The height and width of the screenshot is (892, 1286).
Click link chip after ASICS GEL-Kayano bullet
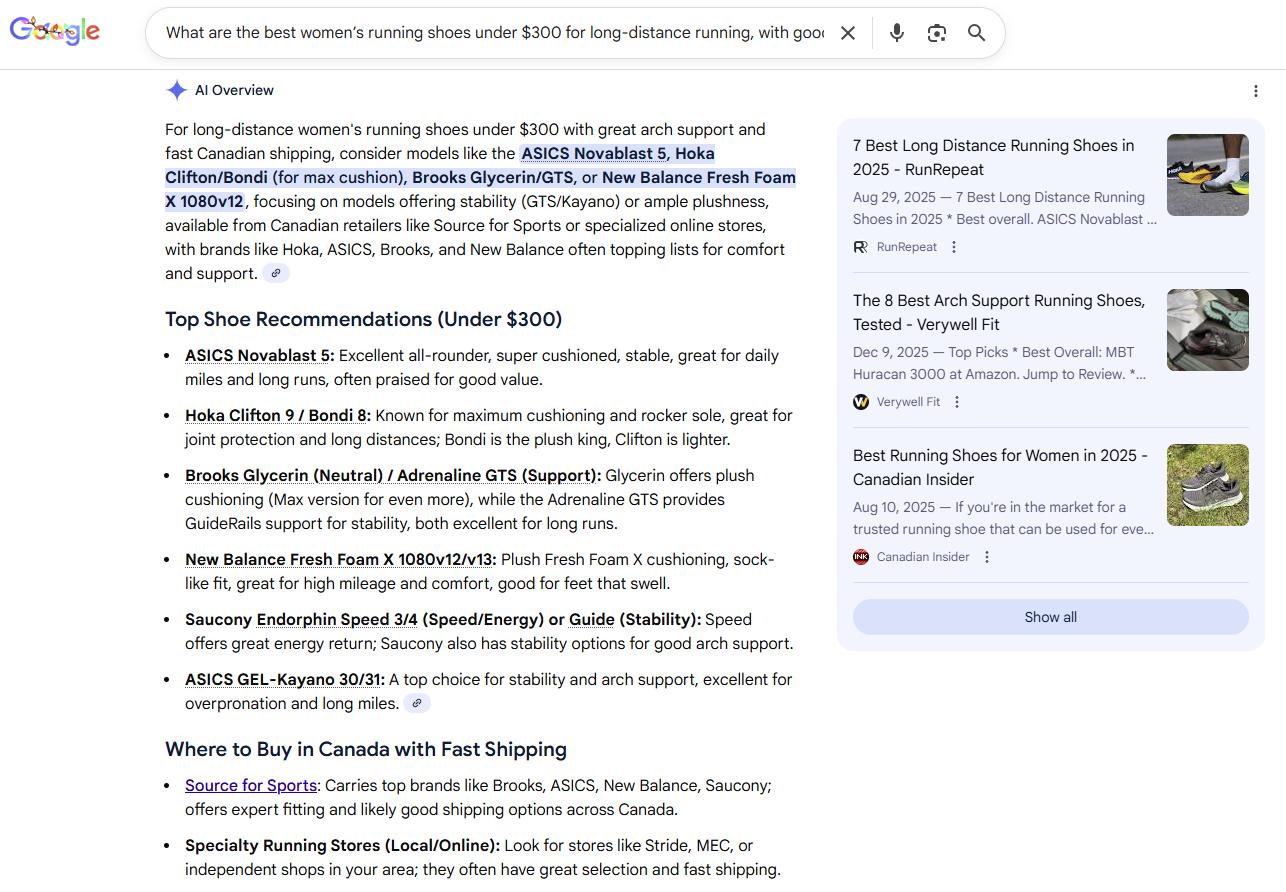417,703
